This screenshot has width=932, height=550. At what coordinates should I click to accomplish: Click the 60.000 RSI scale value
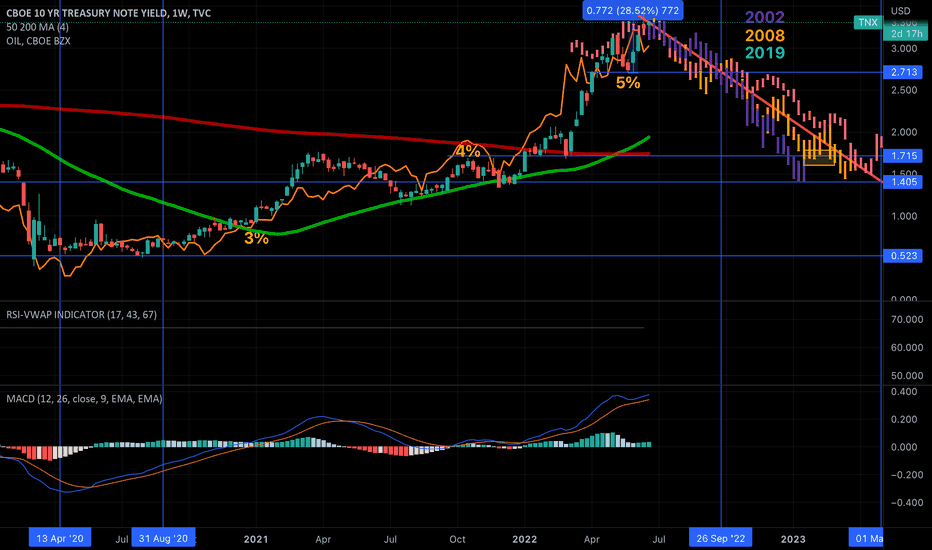906,347
